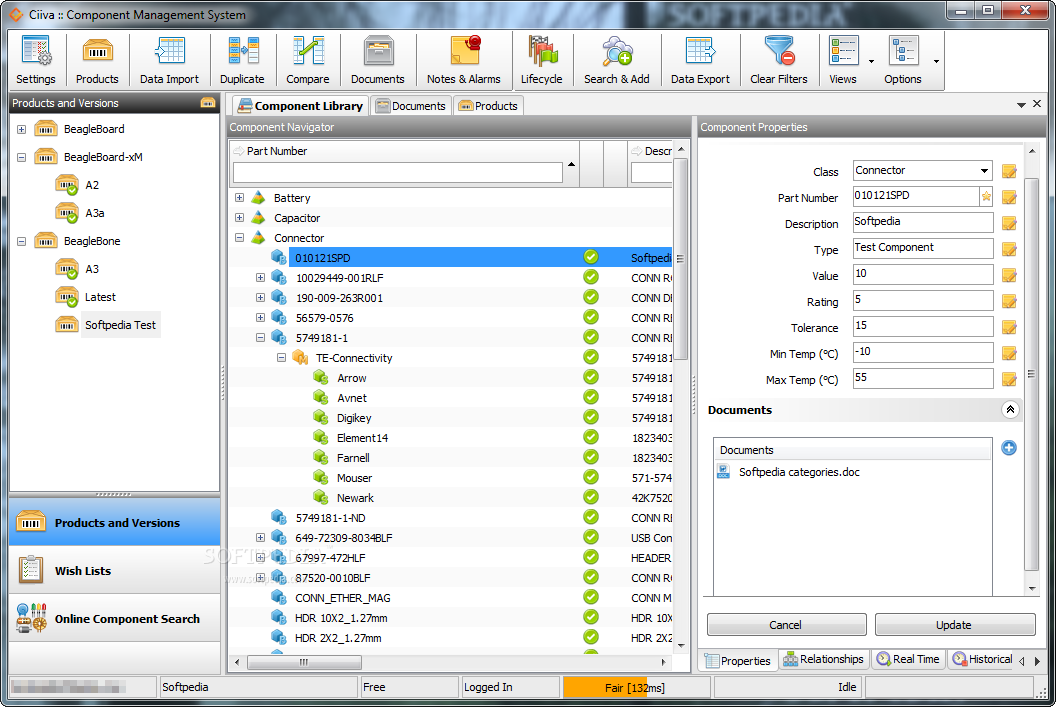Expand the Capacitor category

pos(239,217)
